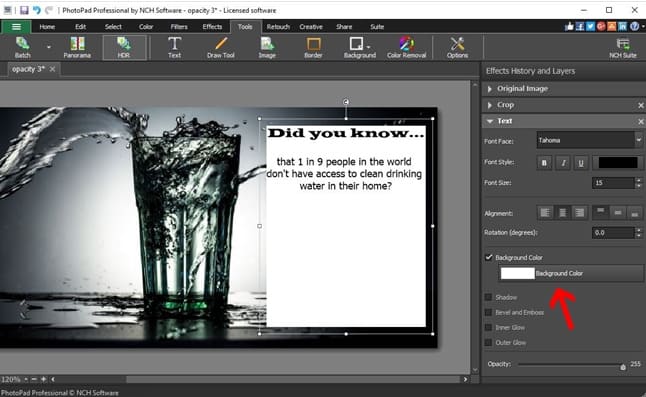Add a Border with Border tool
This screenshot has width=646, height=397.
point(313,47)
